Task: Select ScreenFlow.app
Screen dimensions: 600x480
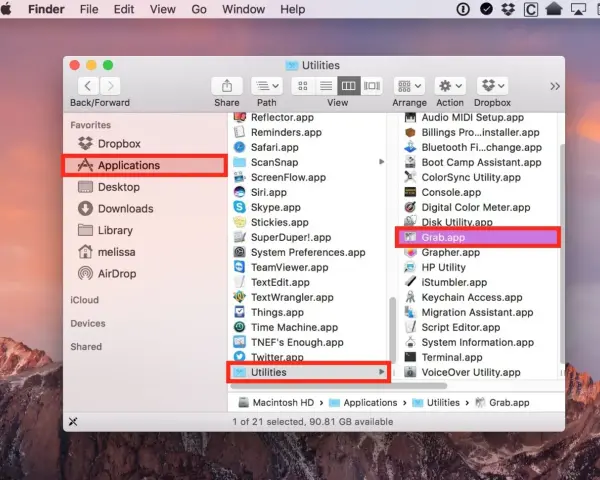Action: [308, 177]
